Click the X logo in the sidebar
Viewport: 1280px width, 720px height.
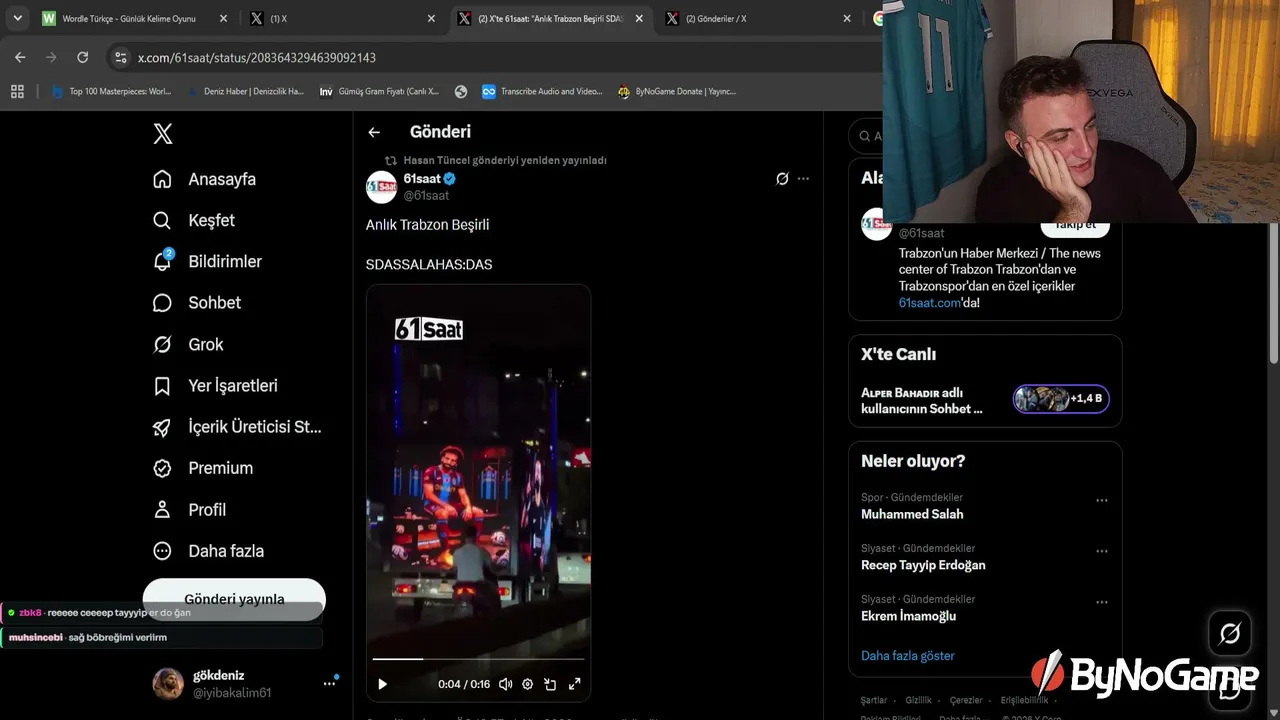click(163, 134)
